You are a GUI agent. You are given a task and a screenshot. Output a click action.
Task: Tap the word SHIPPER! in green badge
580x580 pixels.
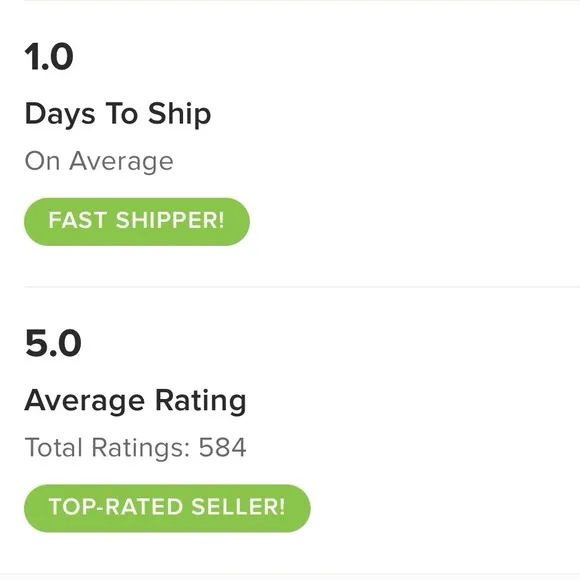(x=170, y=220)
